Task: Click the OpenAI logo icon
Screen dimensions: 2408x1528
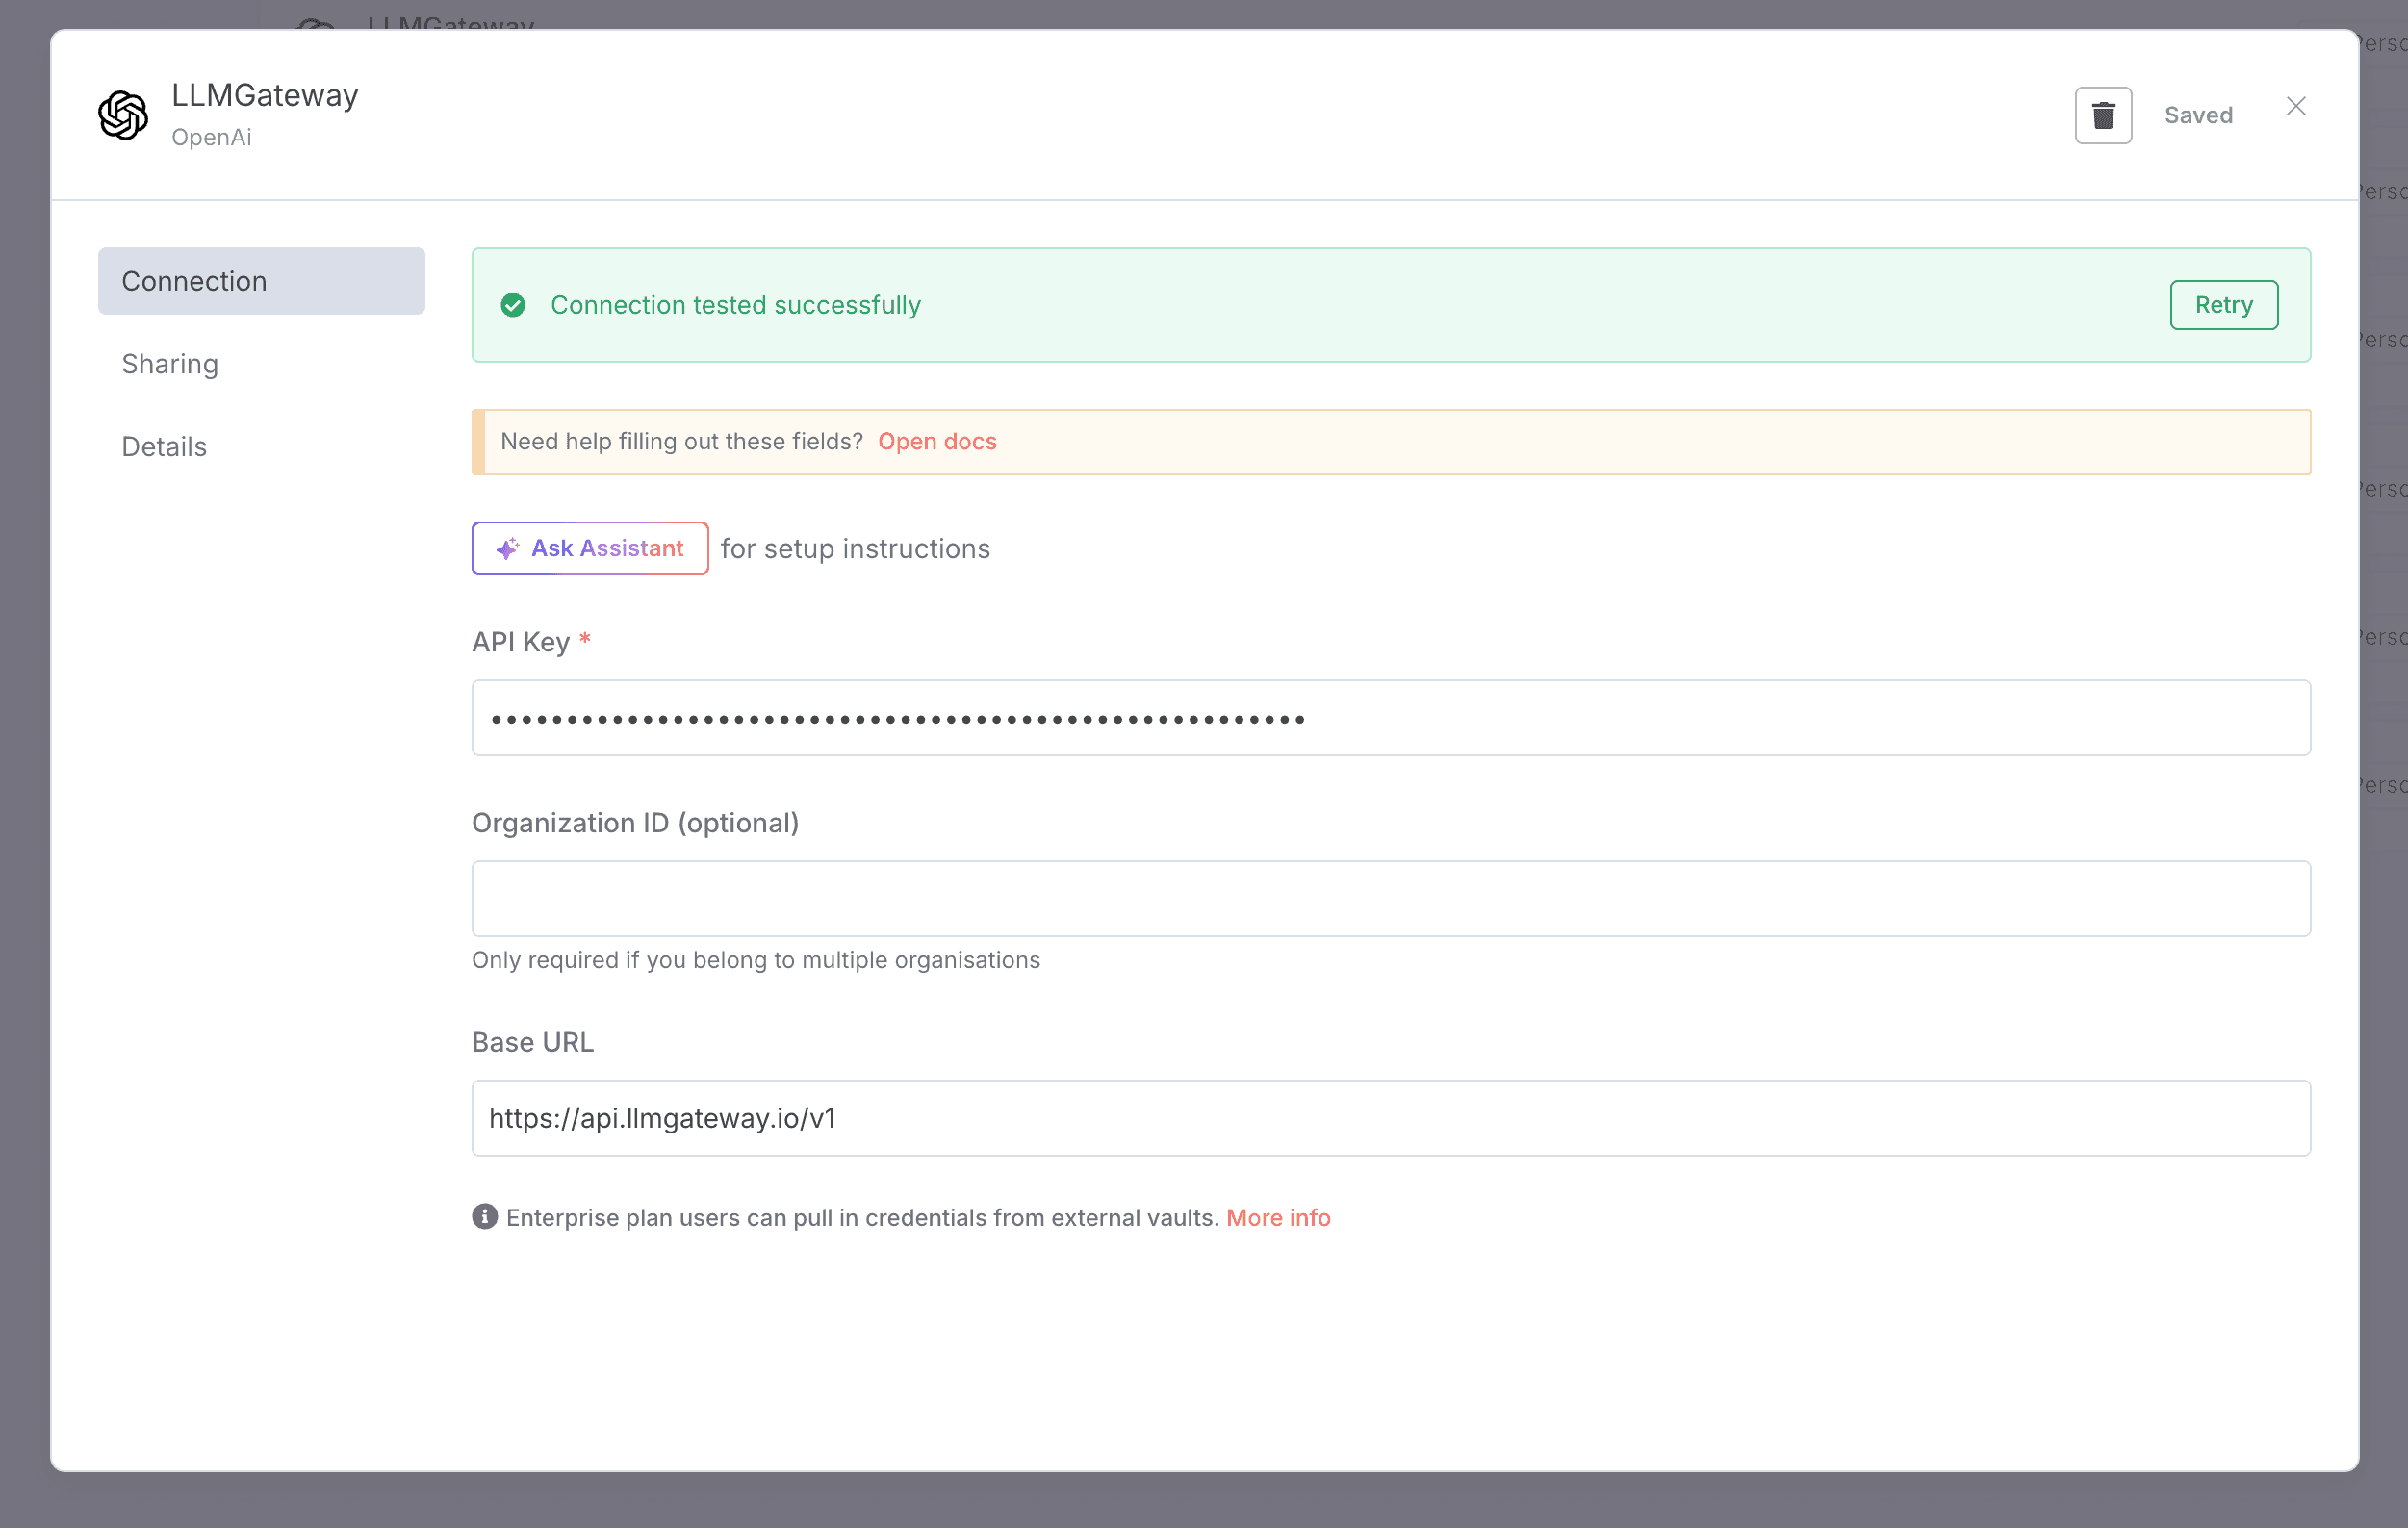Action: click(x=123, y=115)
